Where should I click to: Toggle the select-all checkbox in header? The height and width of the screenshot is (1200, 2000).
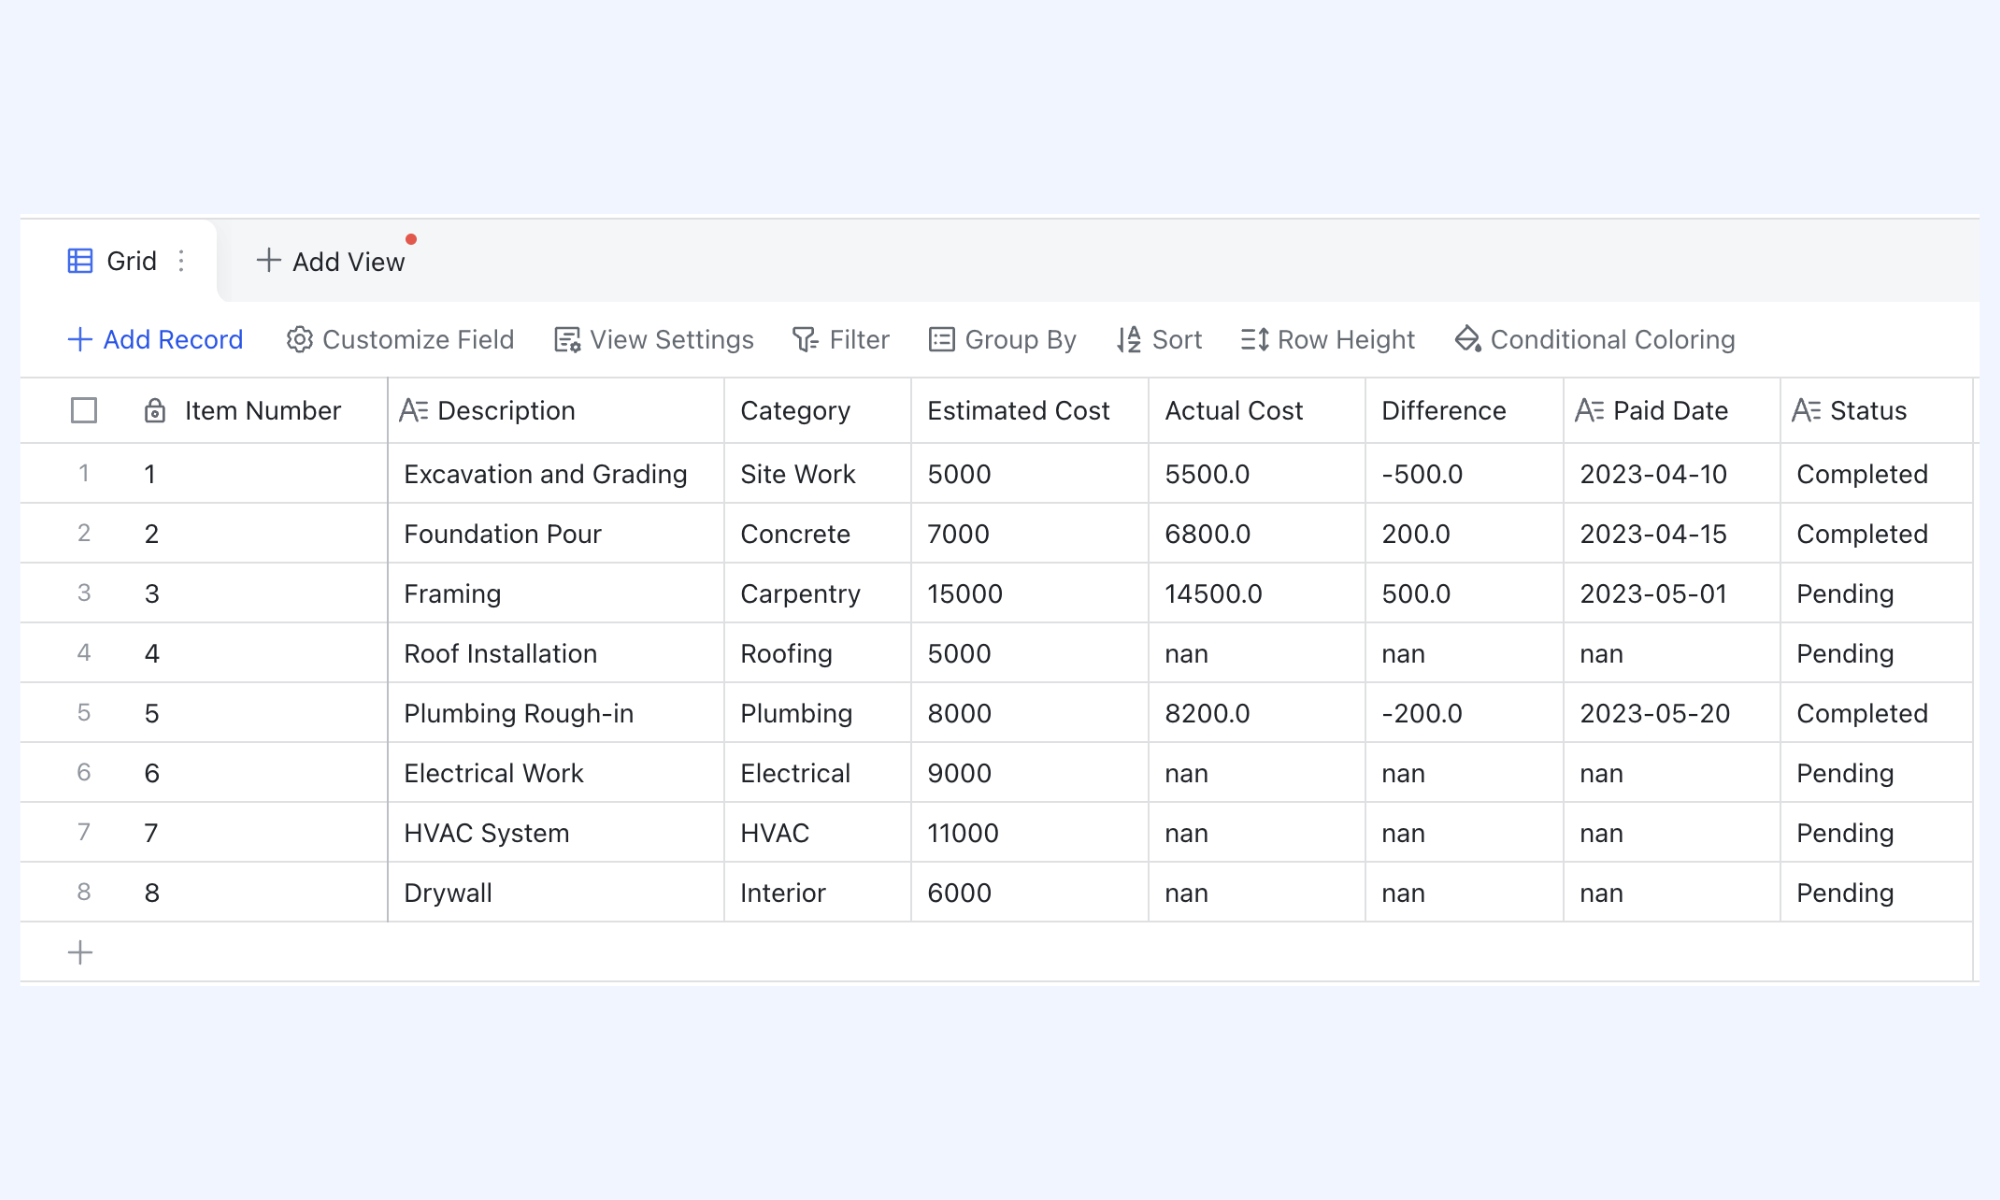(x=84, y=411)
